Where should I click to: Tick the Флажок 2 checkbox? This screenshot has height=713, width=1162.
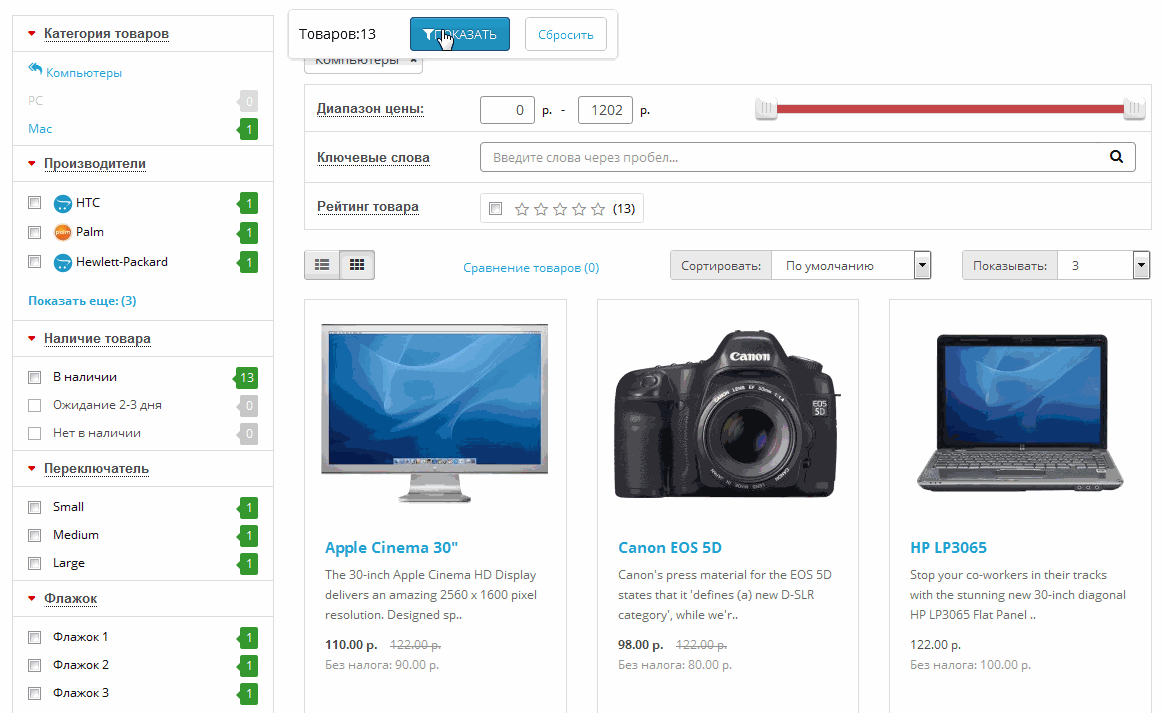point(34,666)
